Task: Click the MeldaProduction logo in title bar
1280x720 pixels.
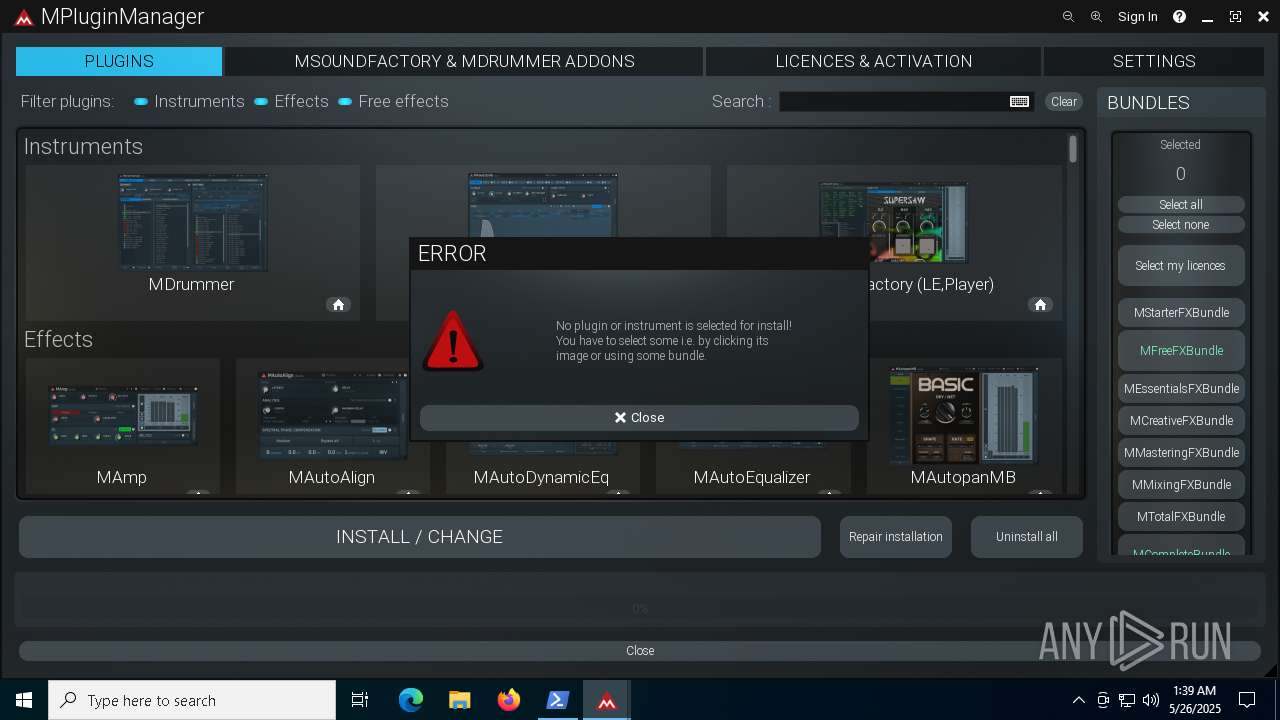Action: [24, 17]
